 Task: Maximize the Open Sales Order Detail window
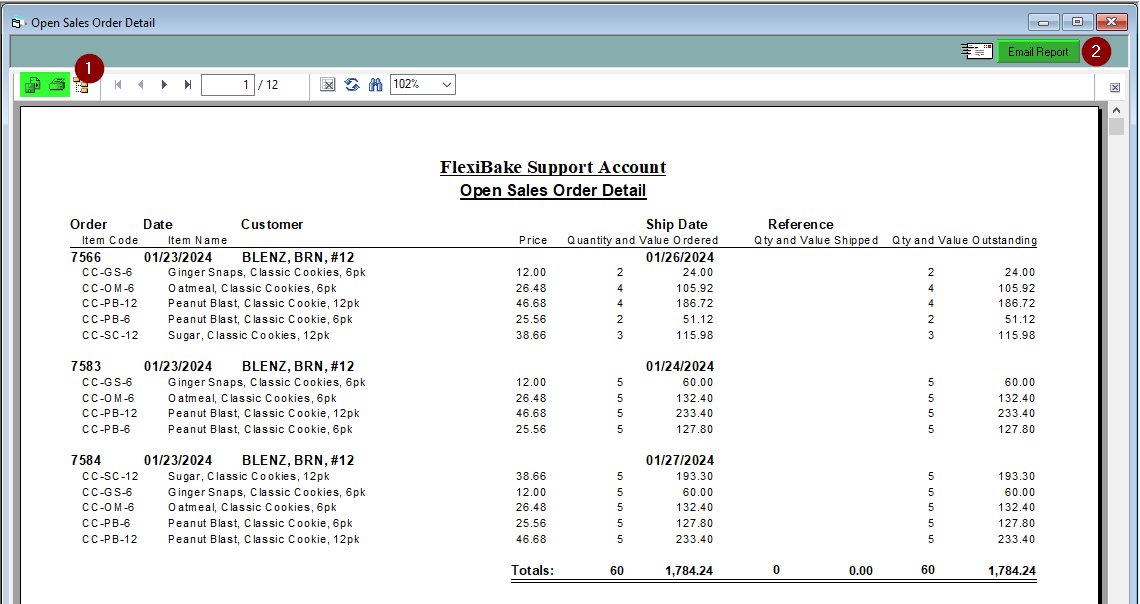tap(1077, 23)
